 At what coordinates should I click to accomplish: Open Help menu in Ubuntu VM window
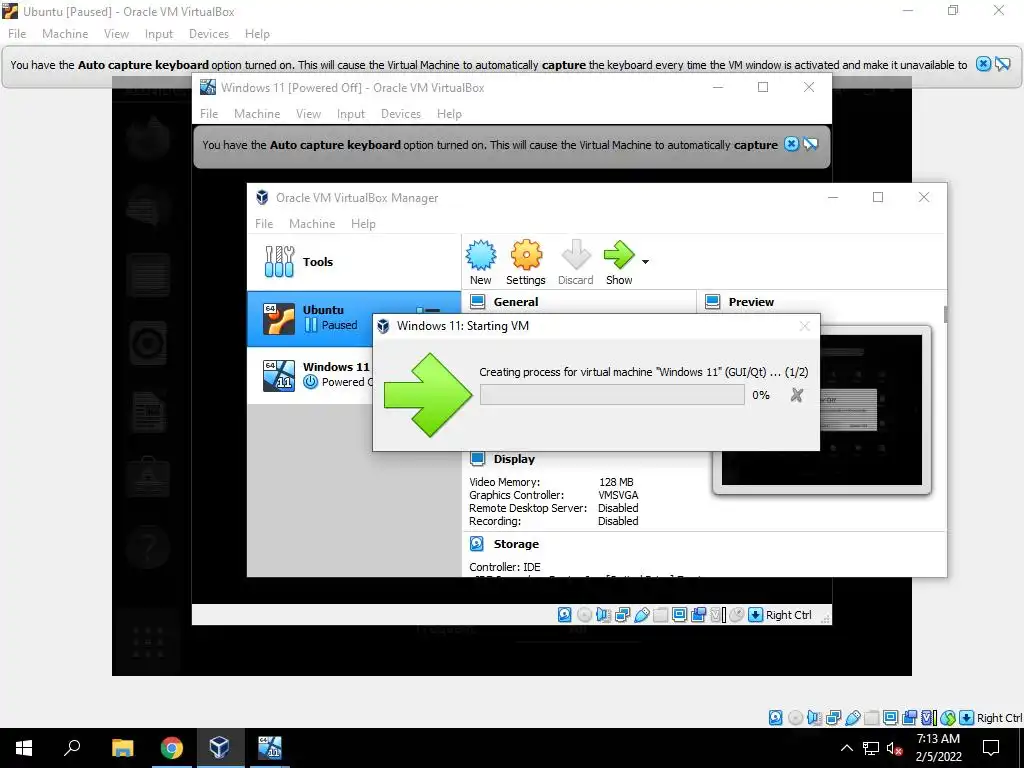point(257,34)
